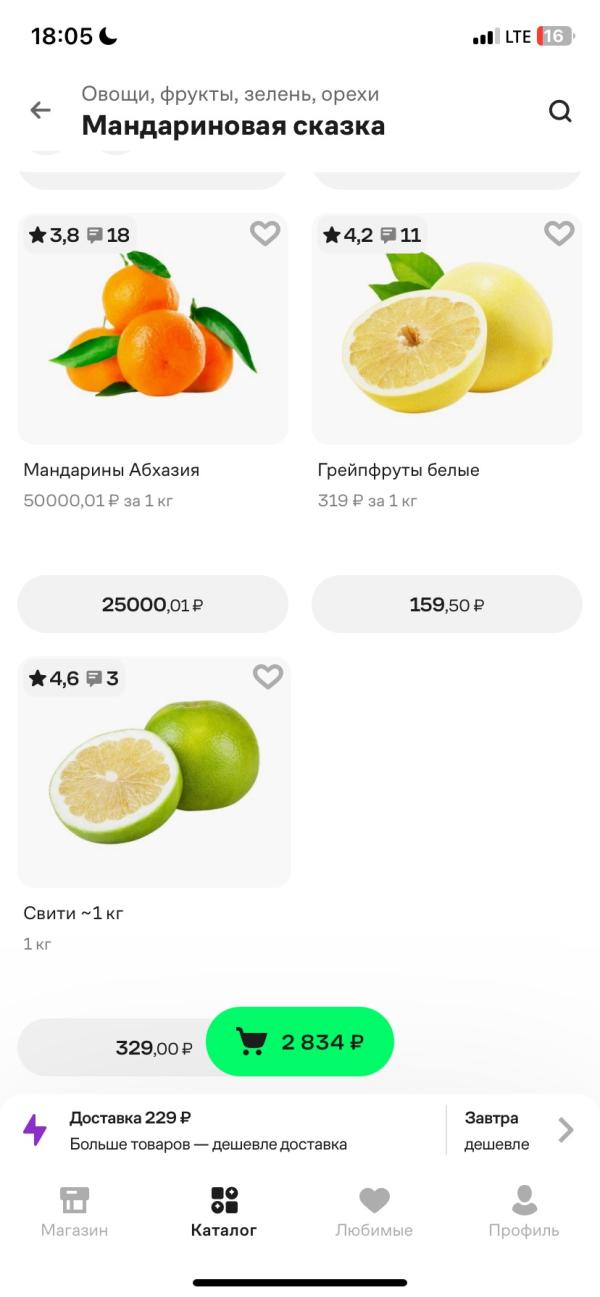Switch to the Каталог tab
Screen dimensions: 600x1297
click(x=224, y=1211)
